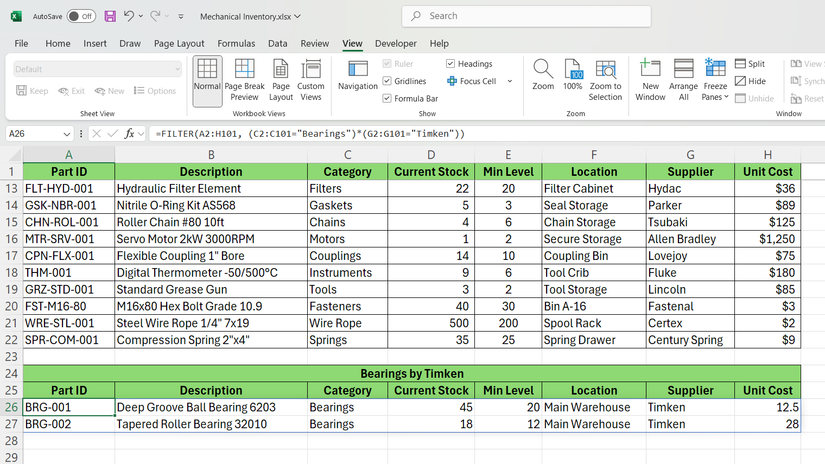The height and width of the screenshot is (464, 825).
Task: Open the Name Box dropdown arrow
Action: tap(67, 134)
